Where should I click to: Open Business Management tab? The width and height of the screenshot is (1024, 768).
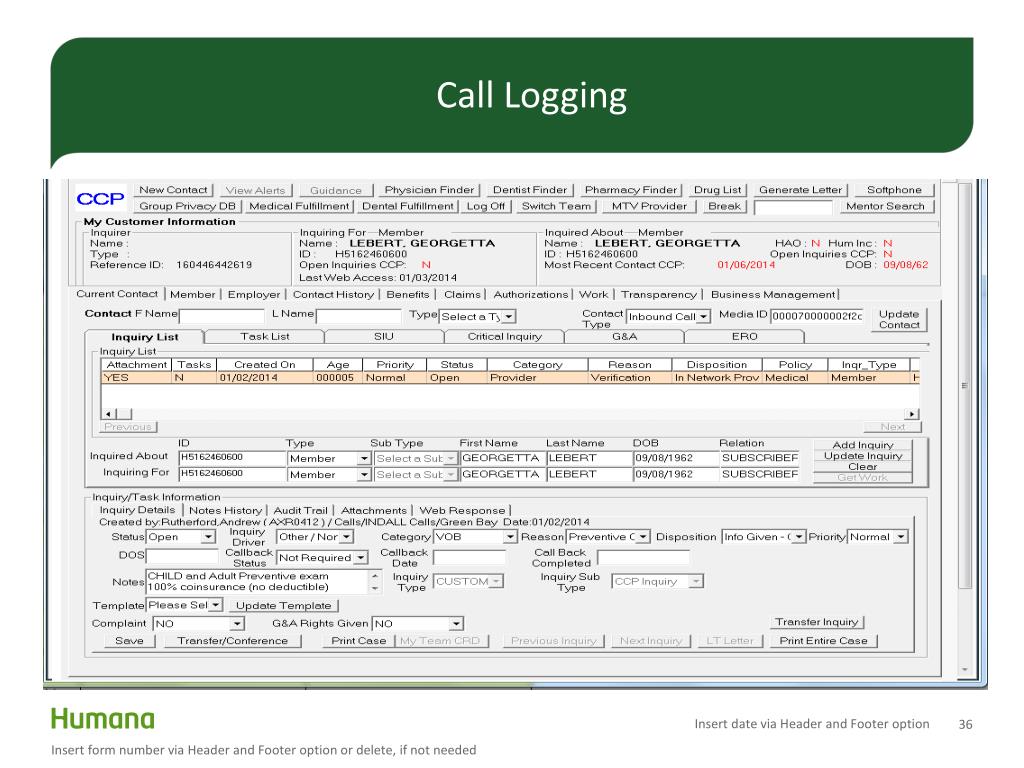click(773, 295)
